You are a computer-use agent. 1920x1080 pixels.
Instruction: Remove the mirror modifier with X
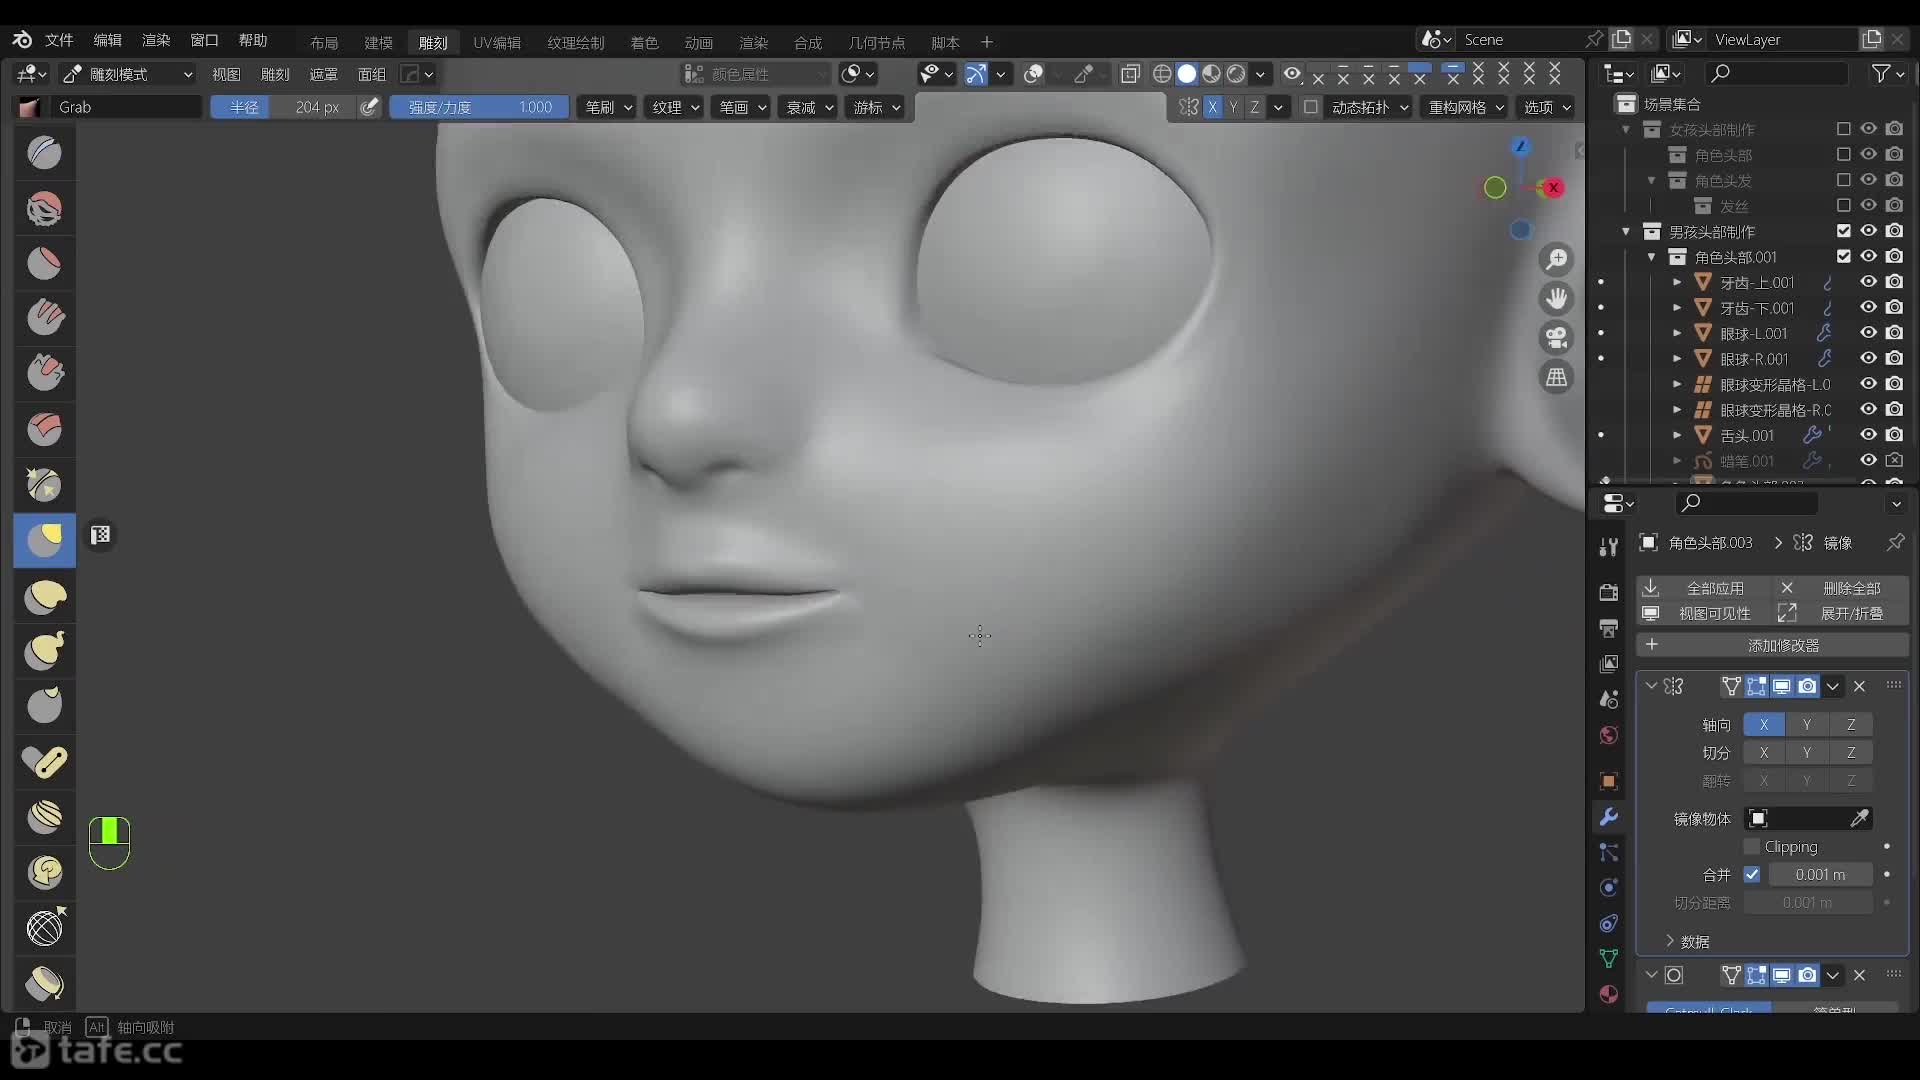tap(1859, 686)
